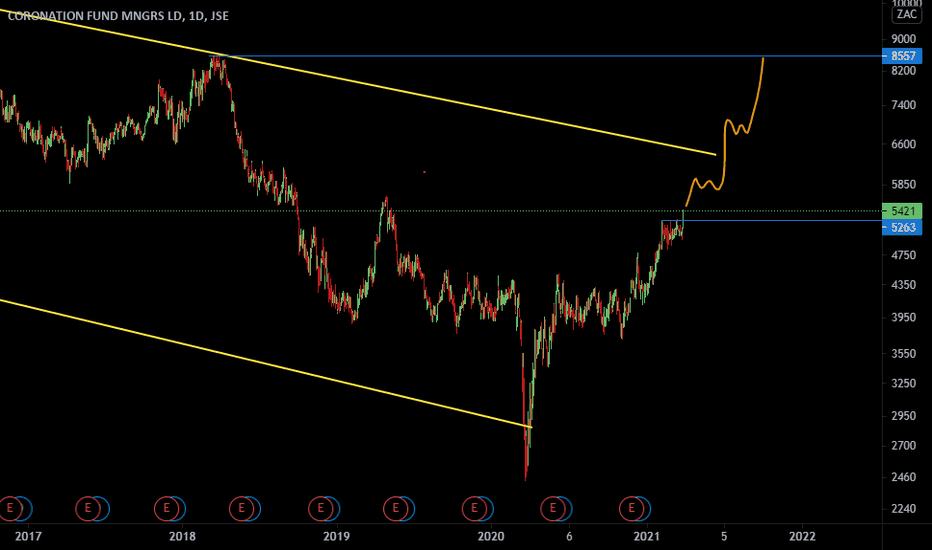Click the 2021 label on time axis
932x550 pixels.
[x=646, y=536]
